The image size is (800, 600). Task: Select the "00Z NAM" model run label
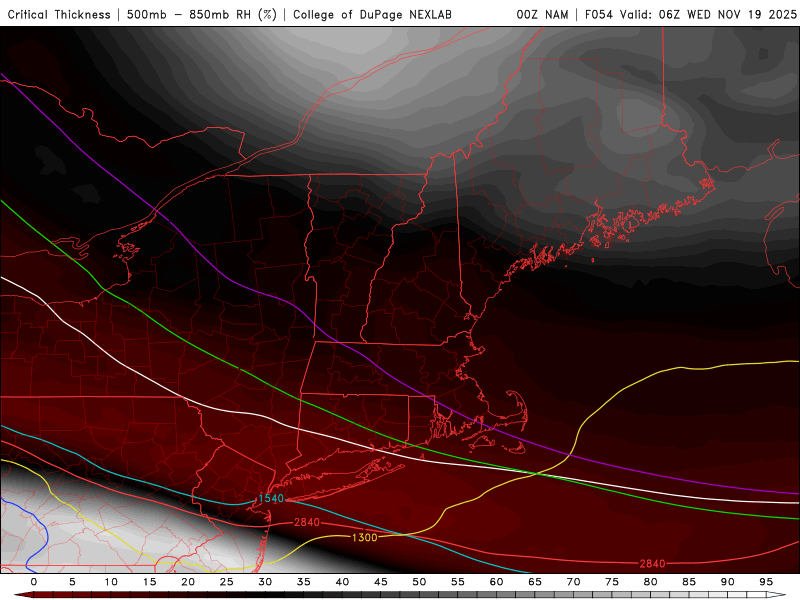coord(542,15)
